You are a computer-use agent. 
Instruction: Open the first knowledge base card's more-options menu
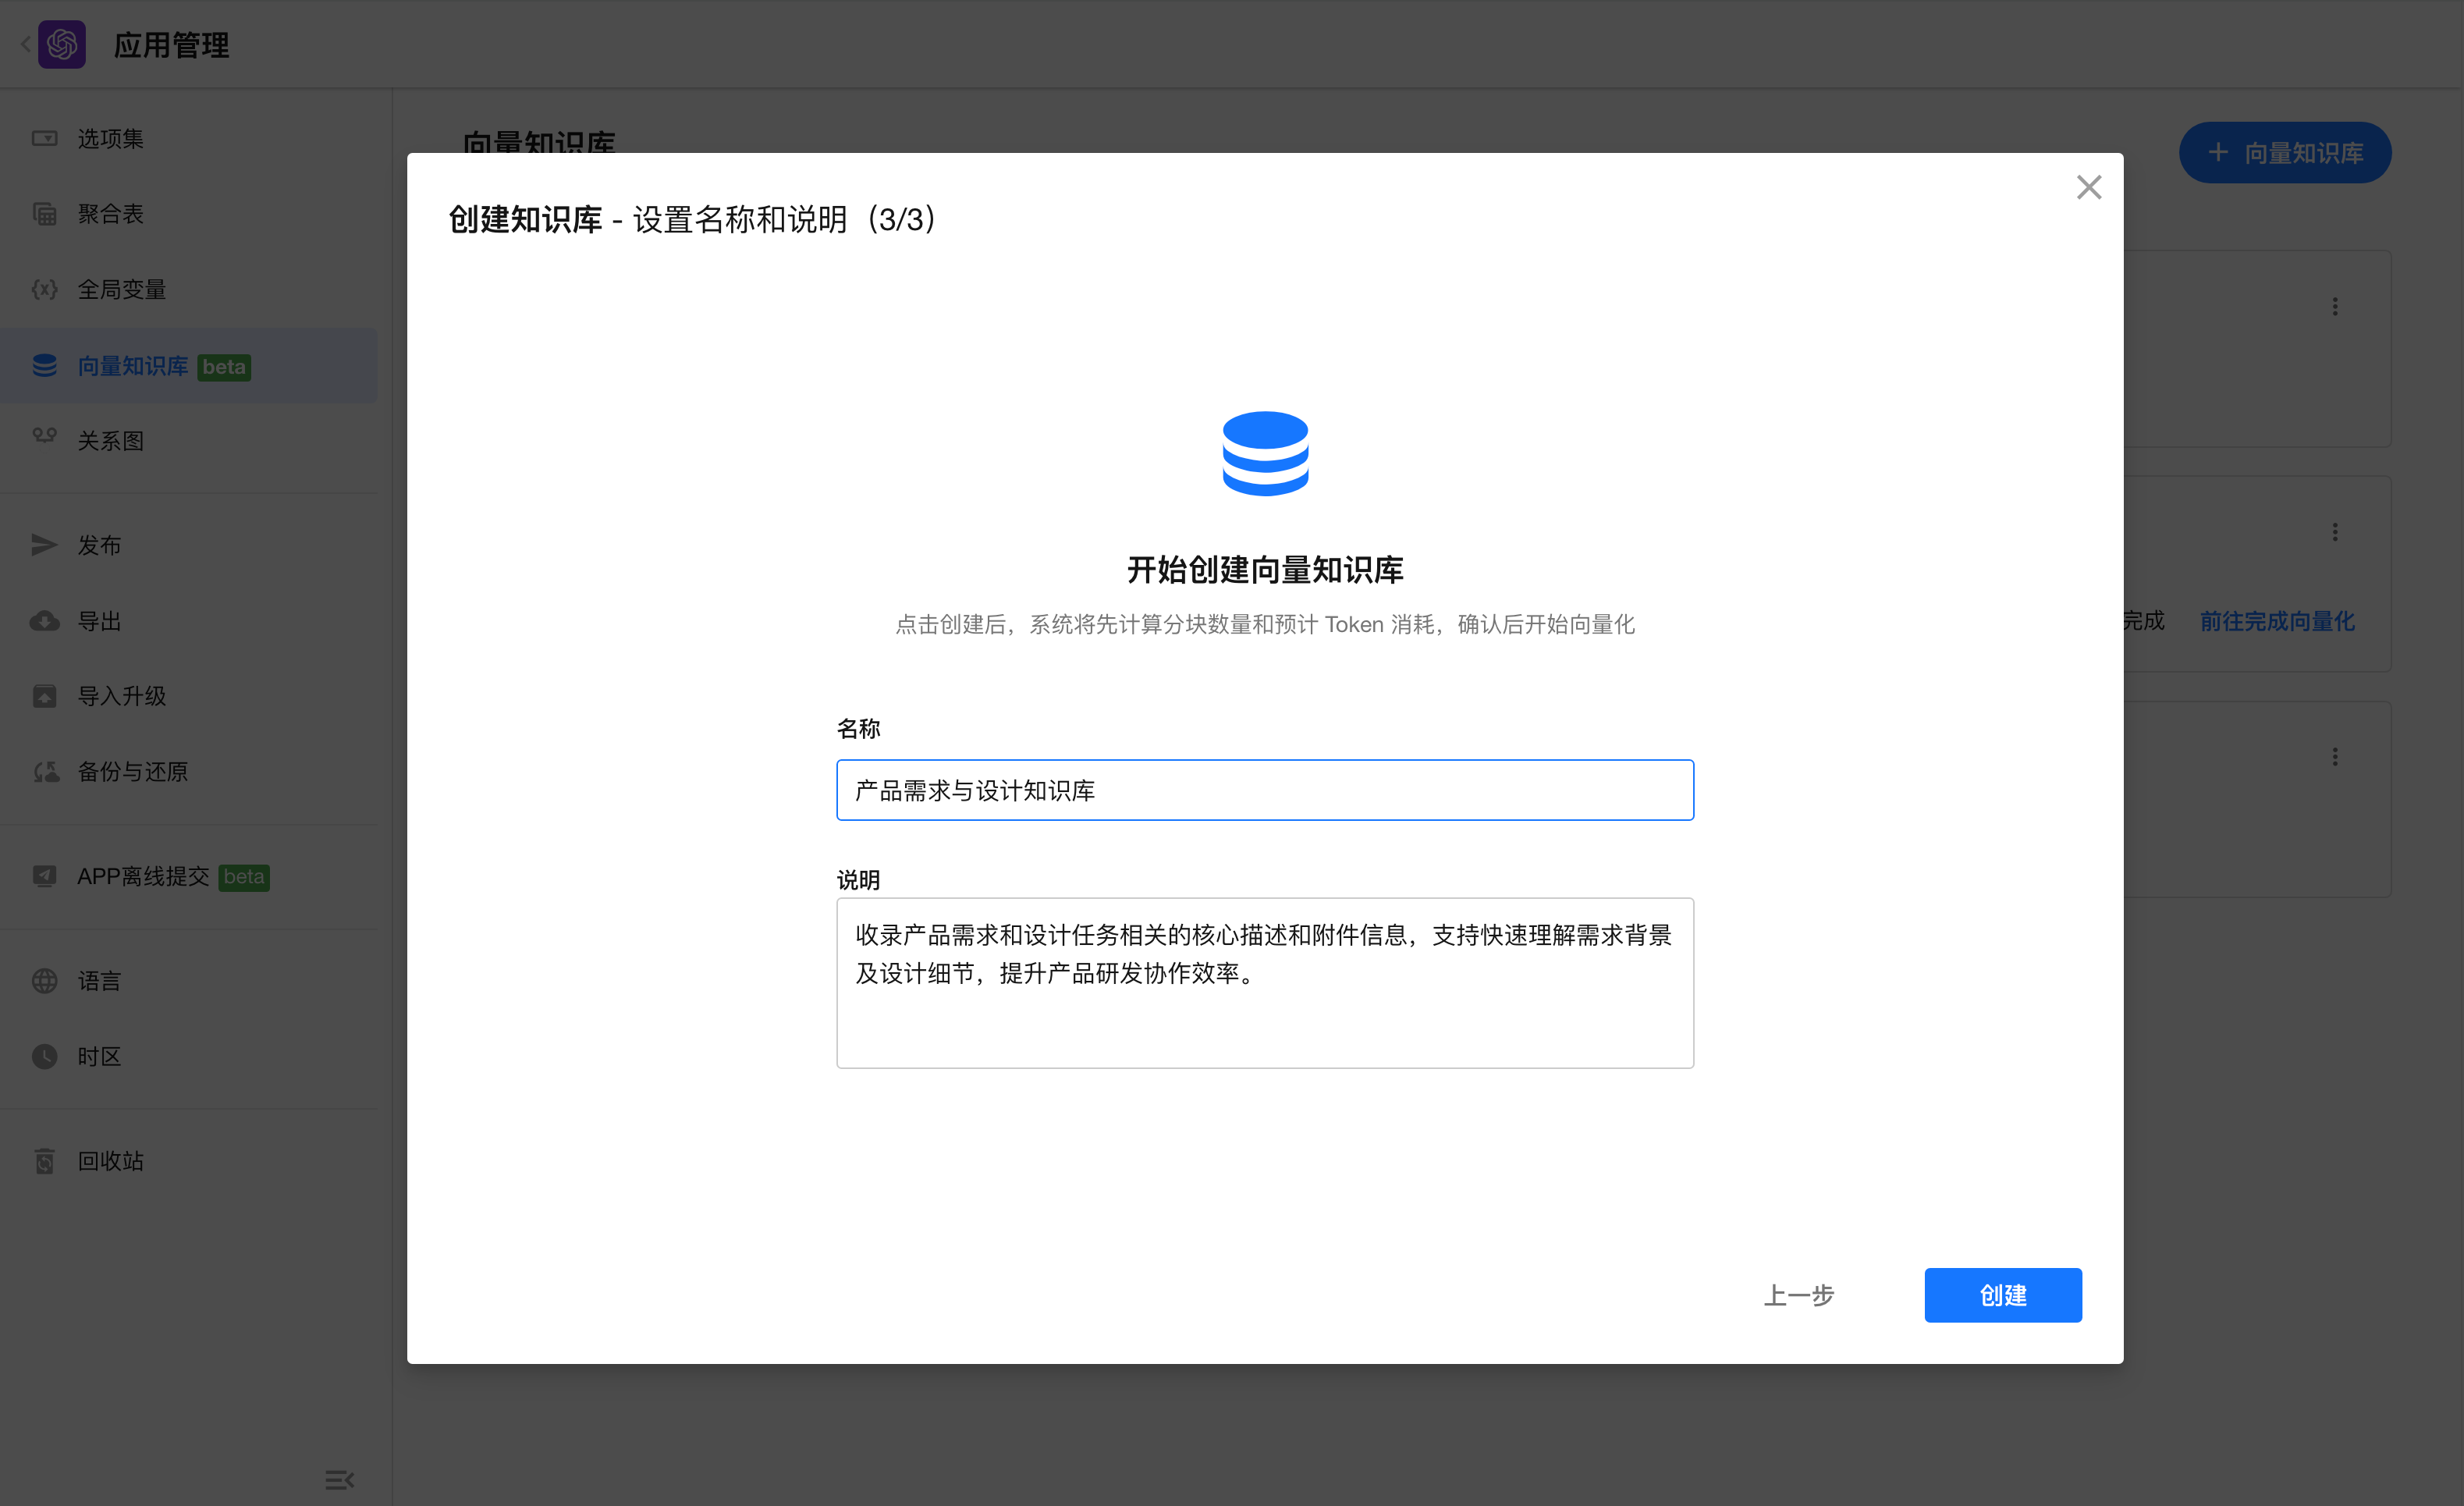point(2335,307)
